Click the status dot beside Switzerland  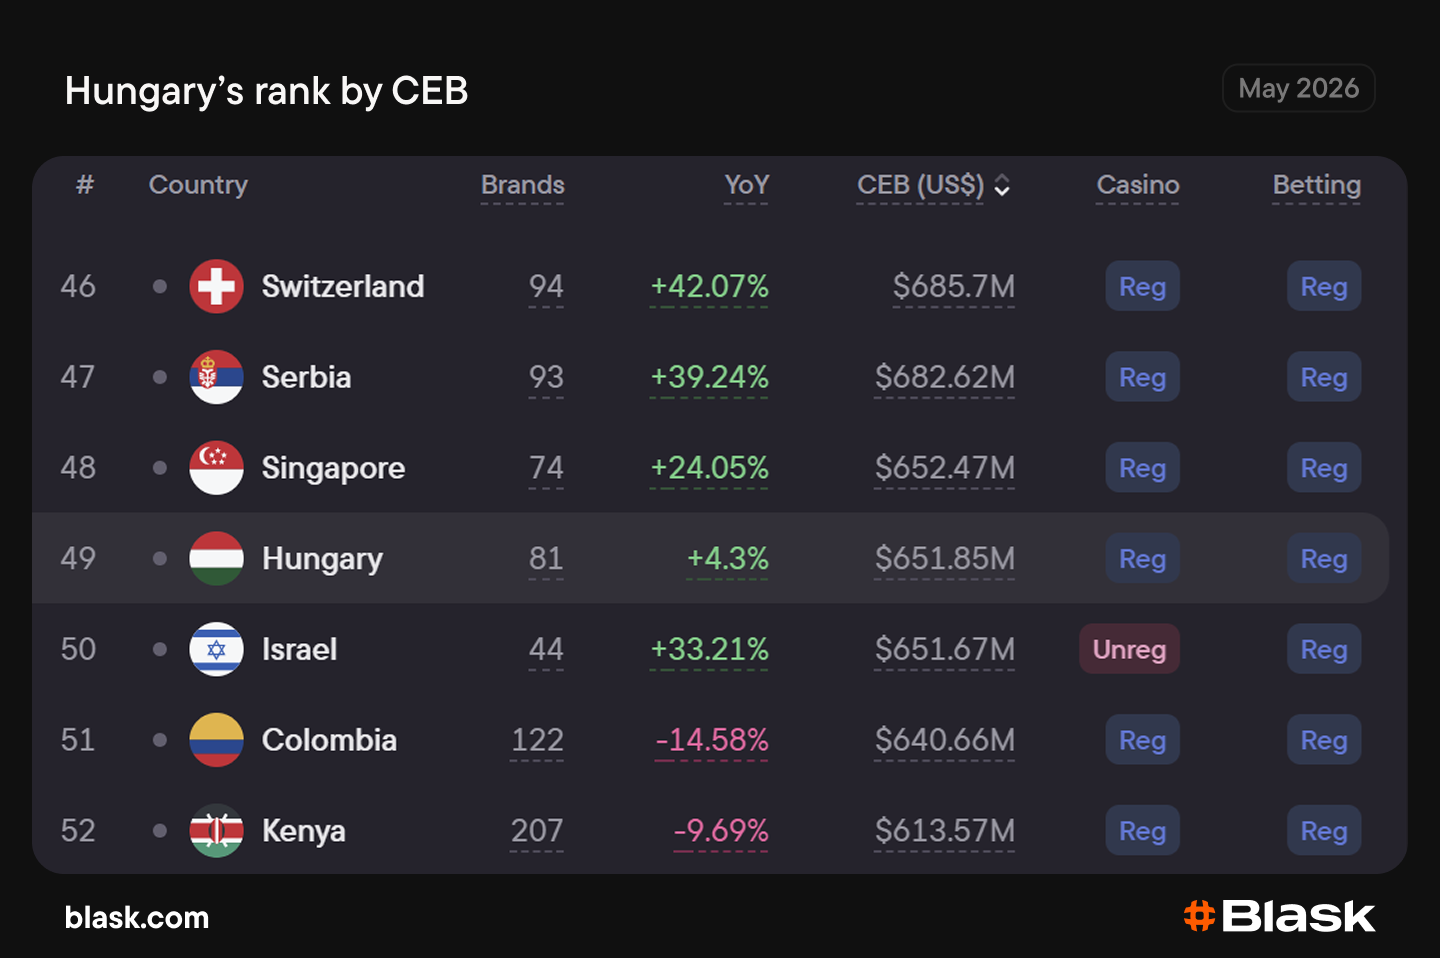(x=160, y=286)
